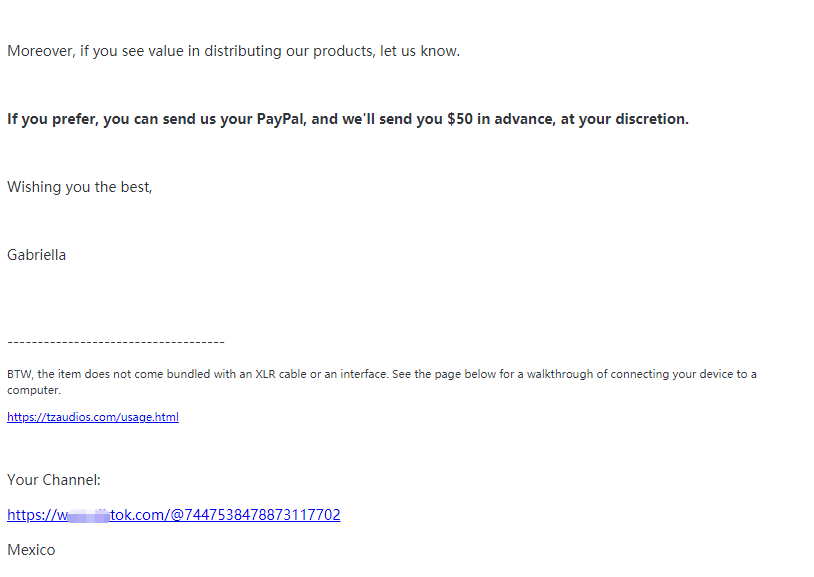Click the '$50' amount in bold text

pyautogui.click(x=460, y=119)
